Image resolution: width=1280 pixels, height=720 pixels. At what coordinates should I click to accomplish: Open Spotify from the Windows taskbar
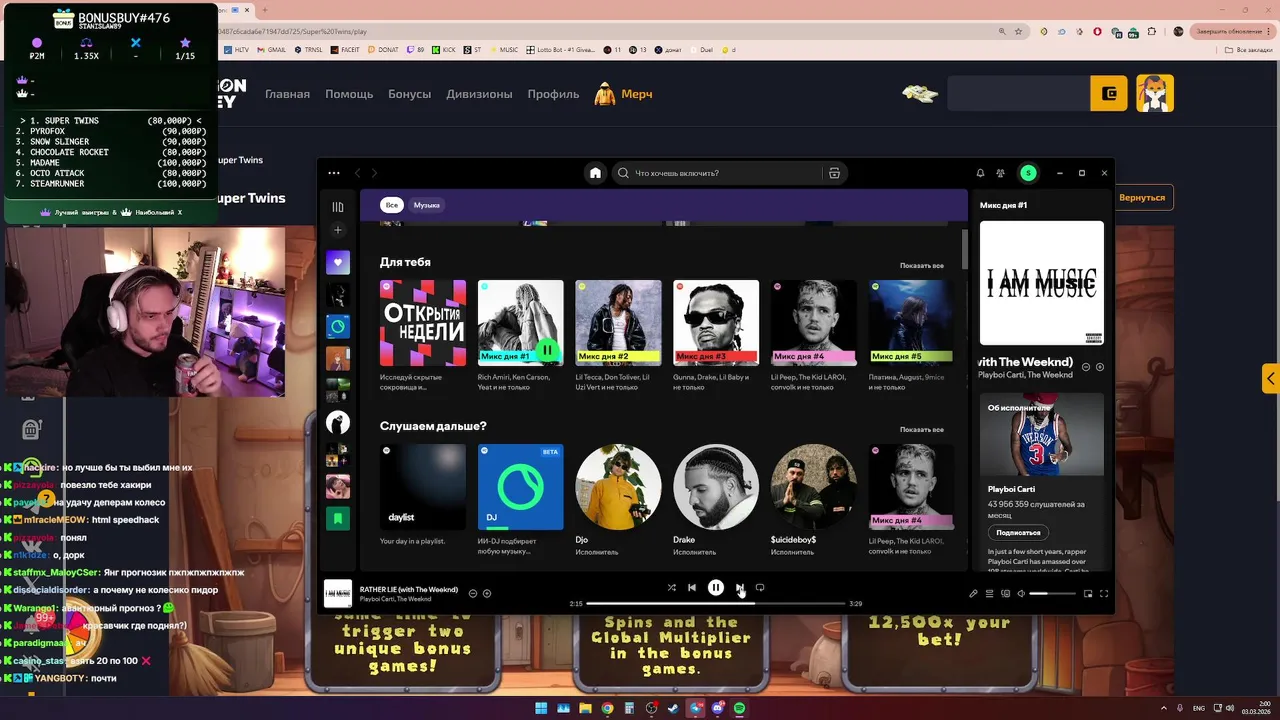[739, 708]
